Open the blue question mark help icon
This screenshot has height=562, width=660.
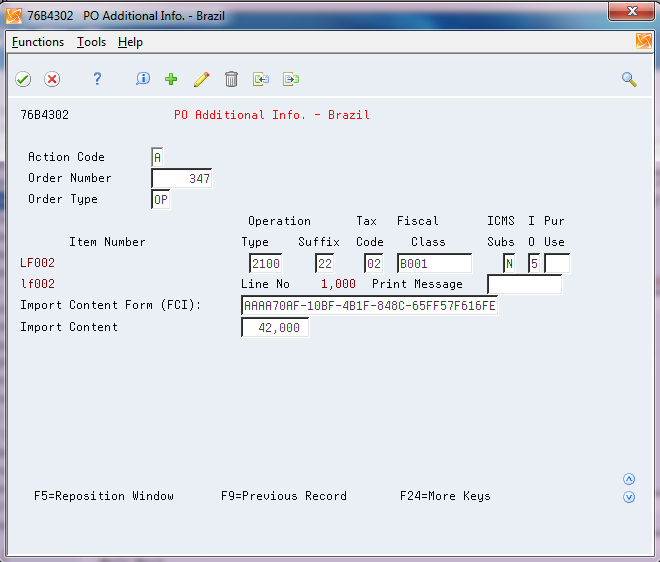point(97,79)
